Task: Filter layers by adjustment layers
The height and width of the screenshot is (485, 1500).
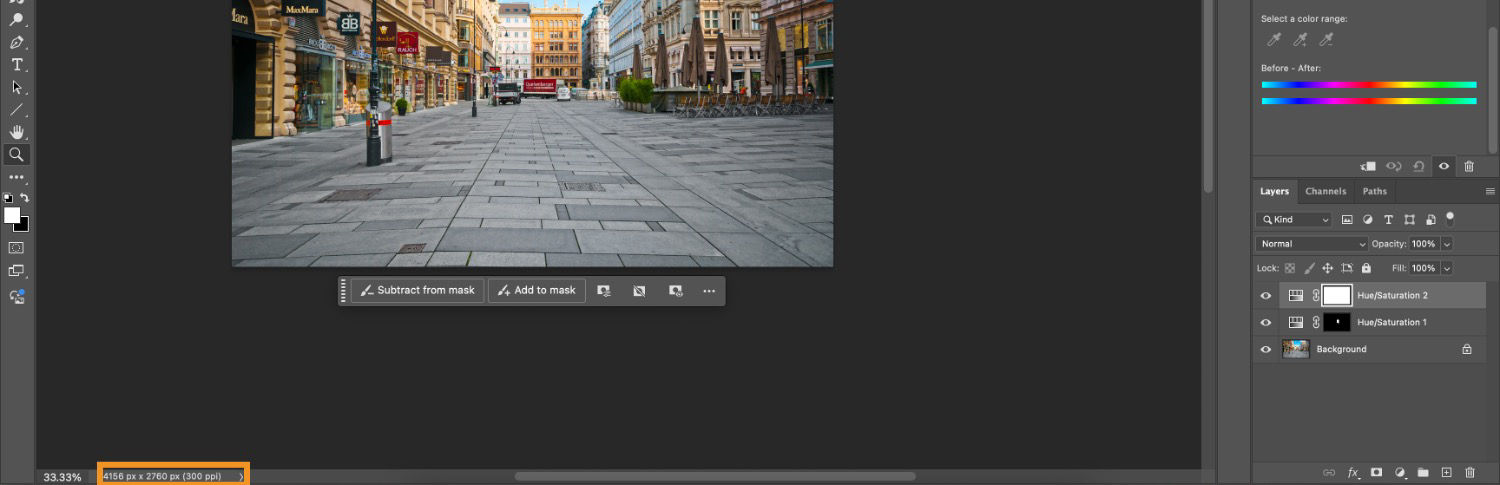Action: [1368, 219]
